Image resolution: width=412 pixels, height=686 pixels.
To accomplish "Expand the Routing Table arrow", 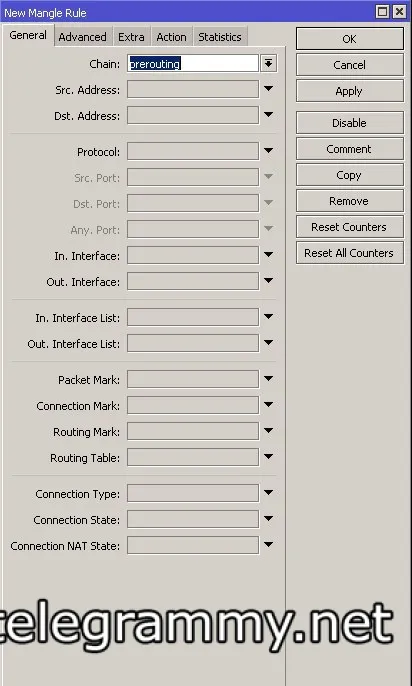I will click(269, 457).
